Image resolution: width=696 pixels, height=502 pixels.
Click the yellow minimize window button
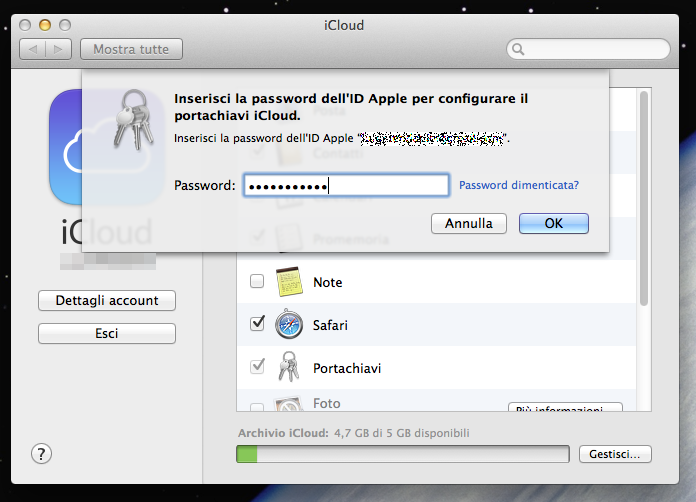click(x=45, y=25)
